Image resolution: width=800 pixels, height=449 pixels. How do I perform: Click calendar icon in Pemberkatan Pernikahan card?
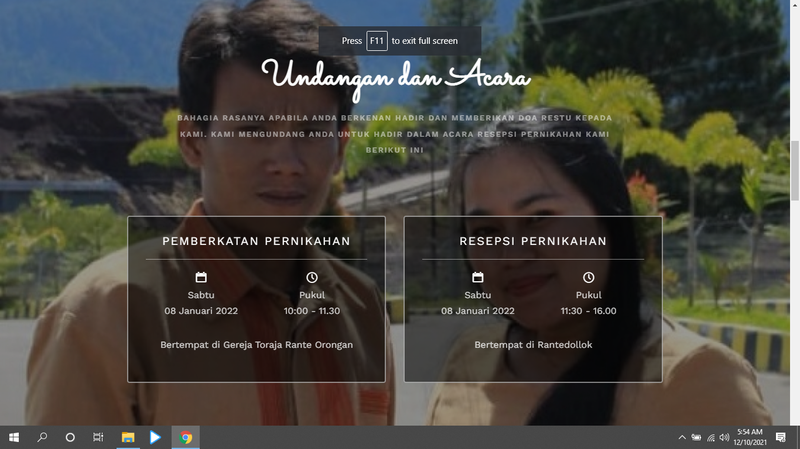(x=201, y=277)
